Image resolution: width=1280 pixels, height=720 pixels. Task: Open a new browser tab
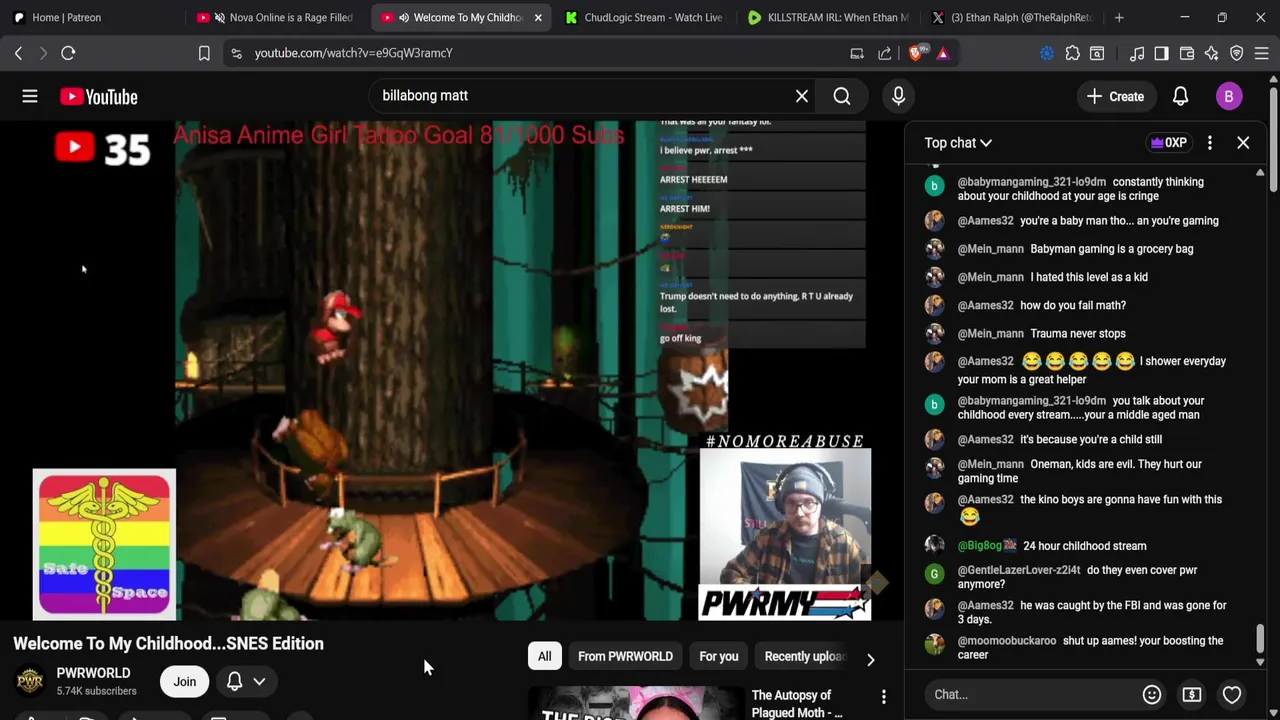click(x=1119, y=17)
